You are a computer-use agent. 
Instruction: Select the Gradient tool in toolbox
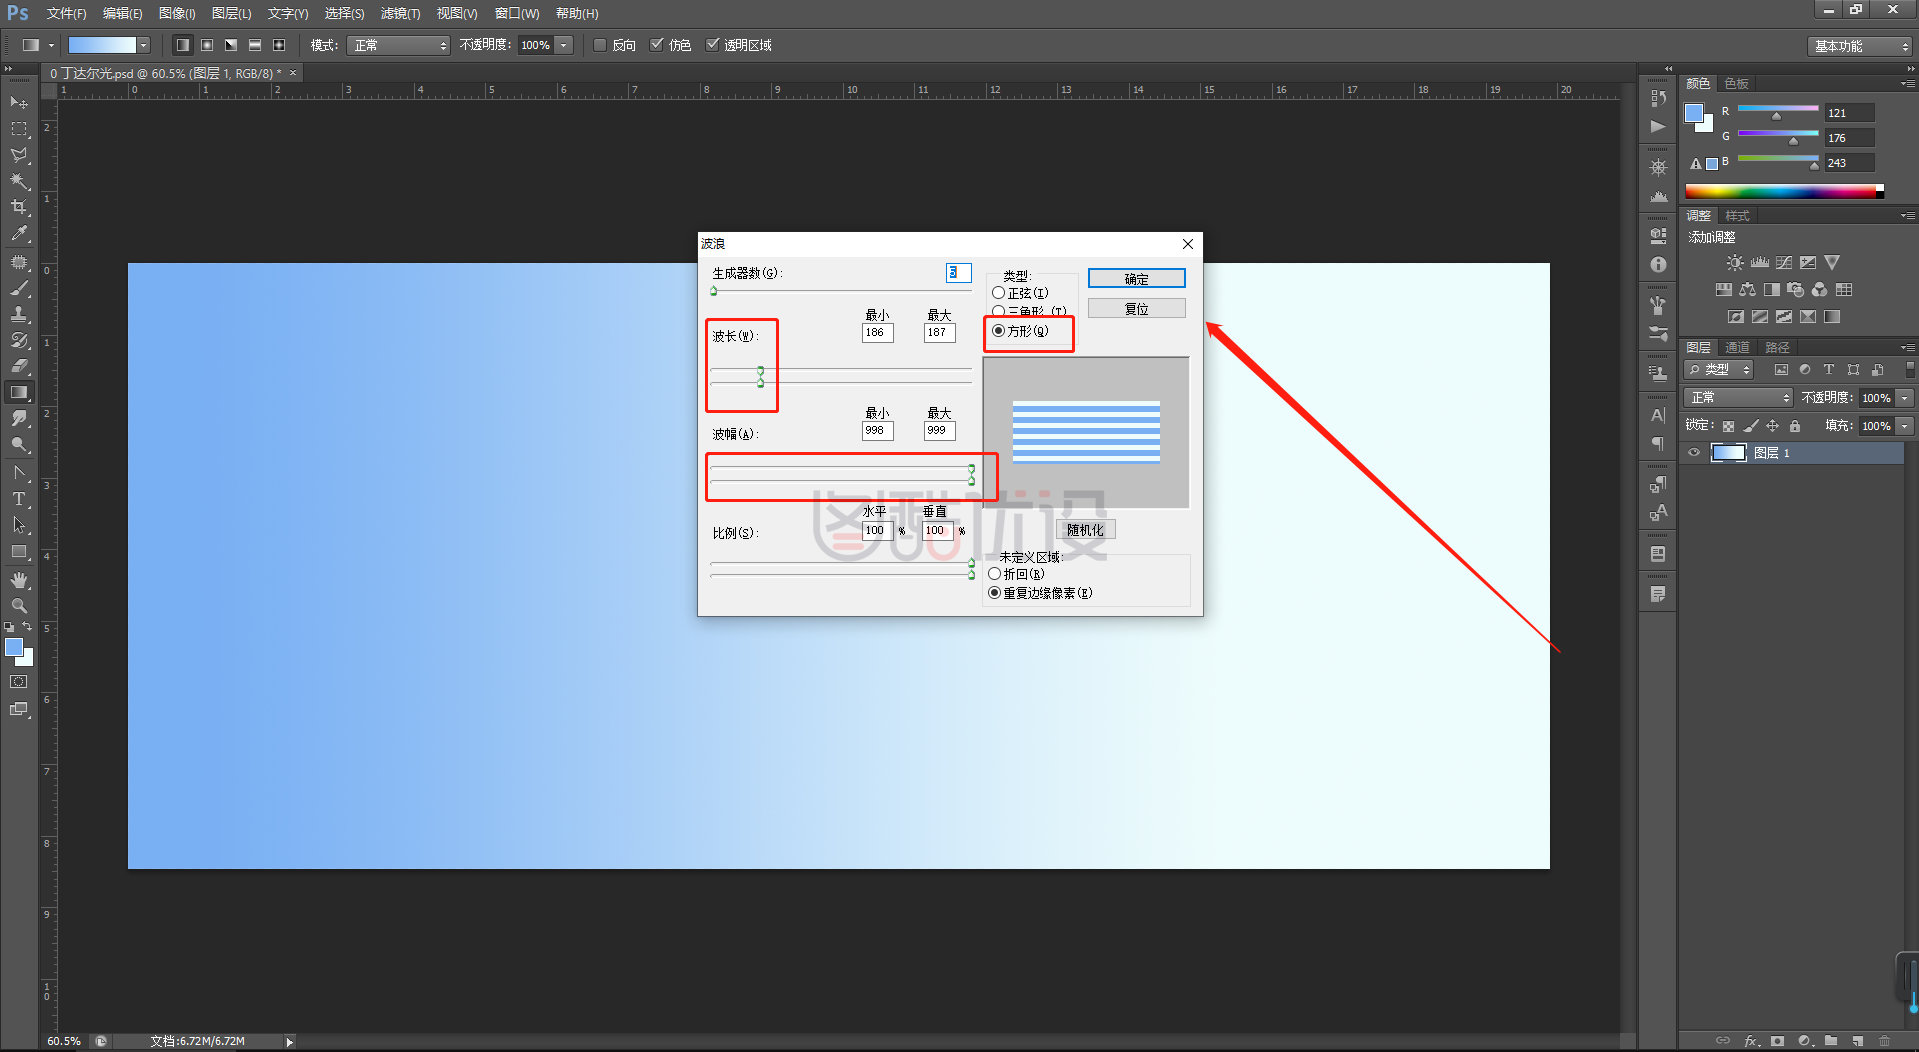pyautogui.click(x=19, y=392)
